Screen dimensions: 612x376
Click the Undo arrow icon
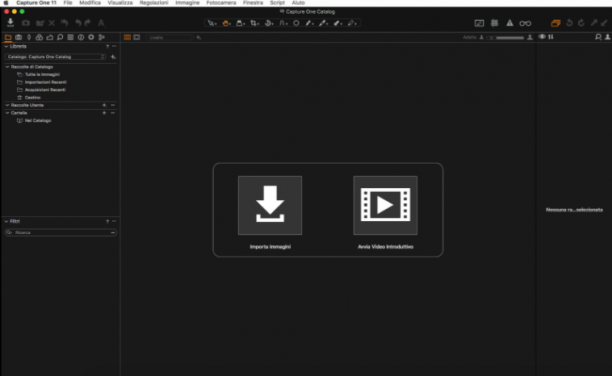coord(78,23)
